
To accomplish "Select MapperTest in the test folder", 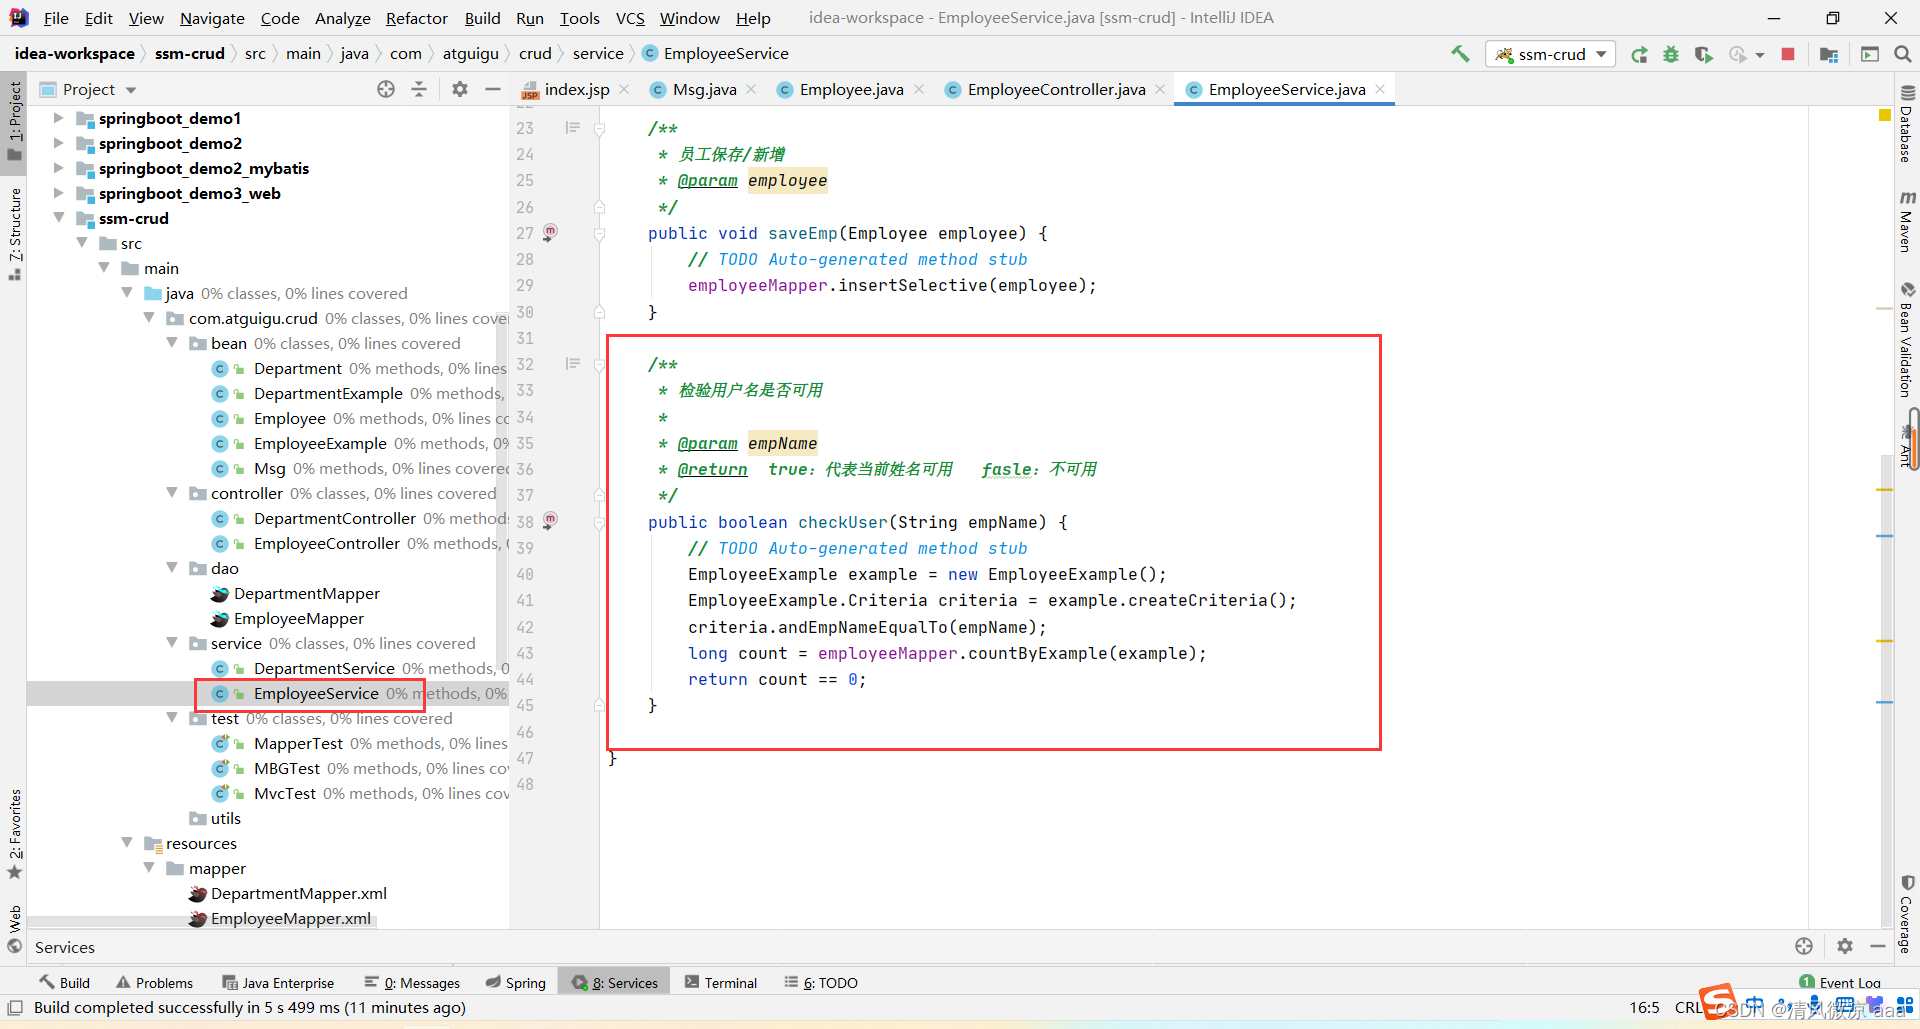I will coord(298,743).
